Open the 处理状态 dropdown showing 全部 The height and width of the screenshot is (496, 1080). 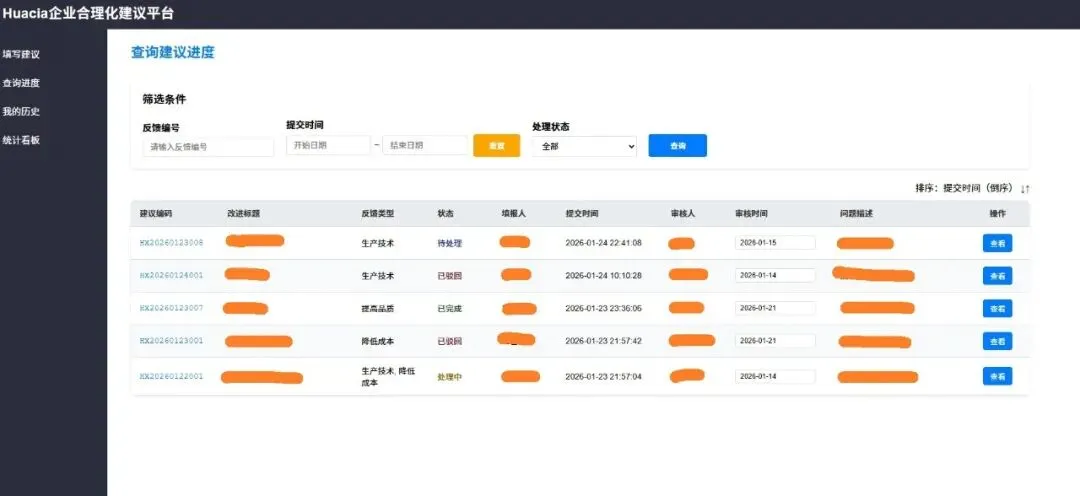[584, 146]
